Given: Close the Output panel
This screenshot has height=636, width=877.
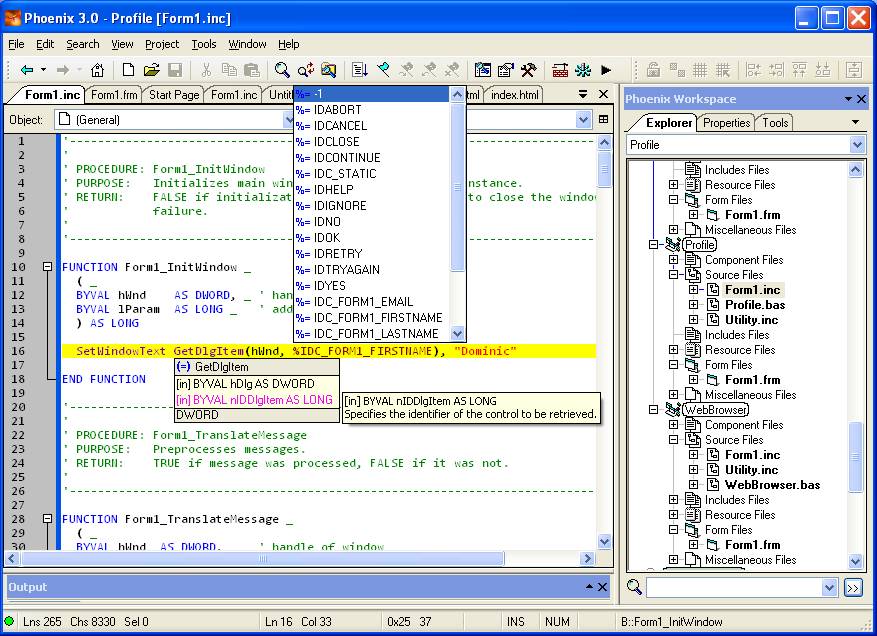Looking at the screenshot, I should [602, 587].
